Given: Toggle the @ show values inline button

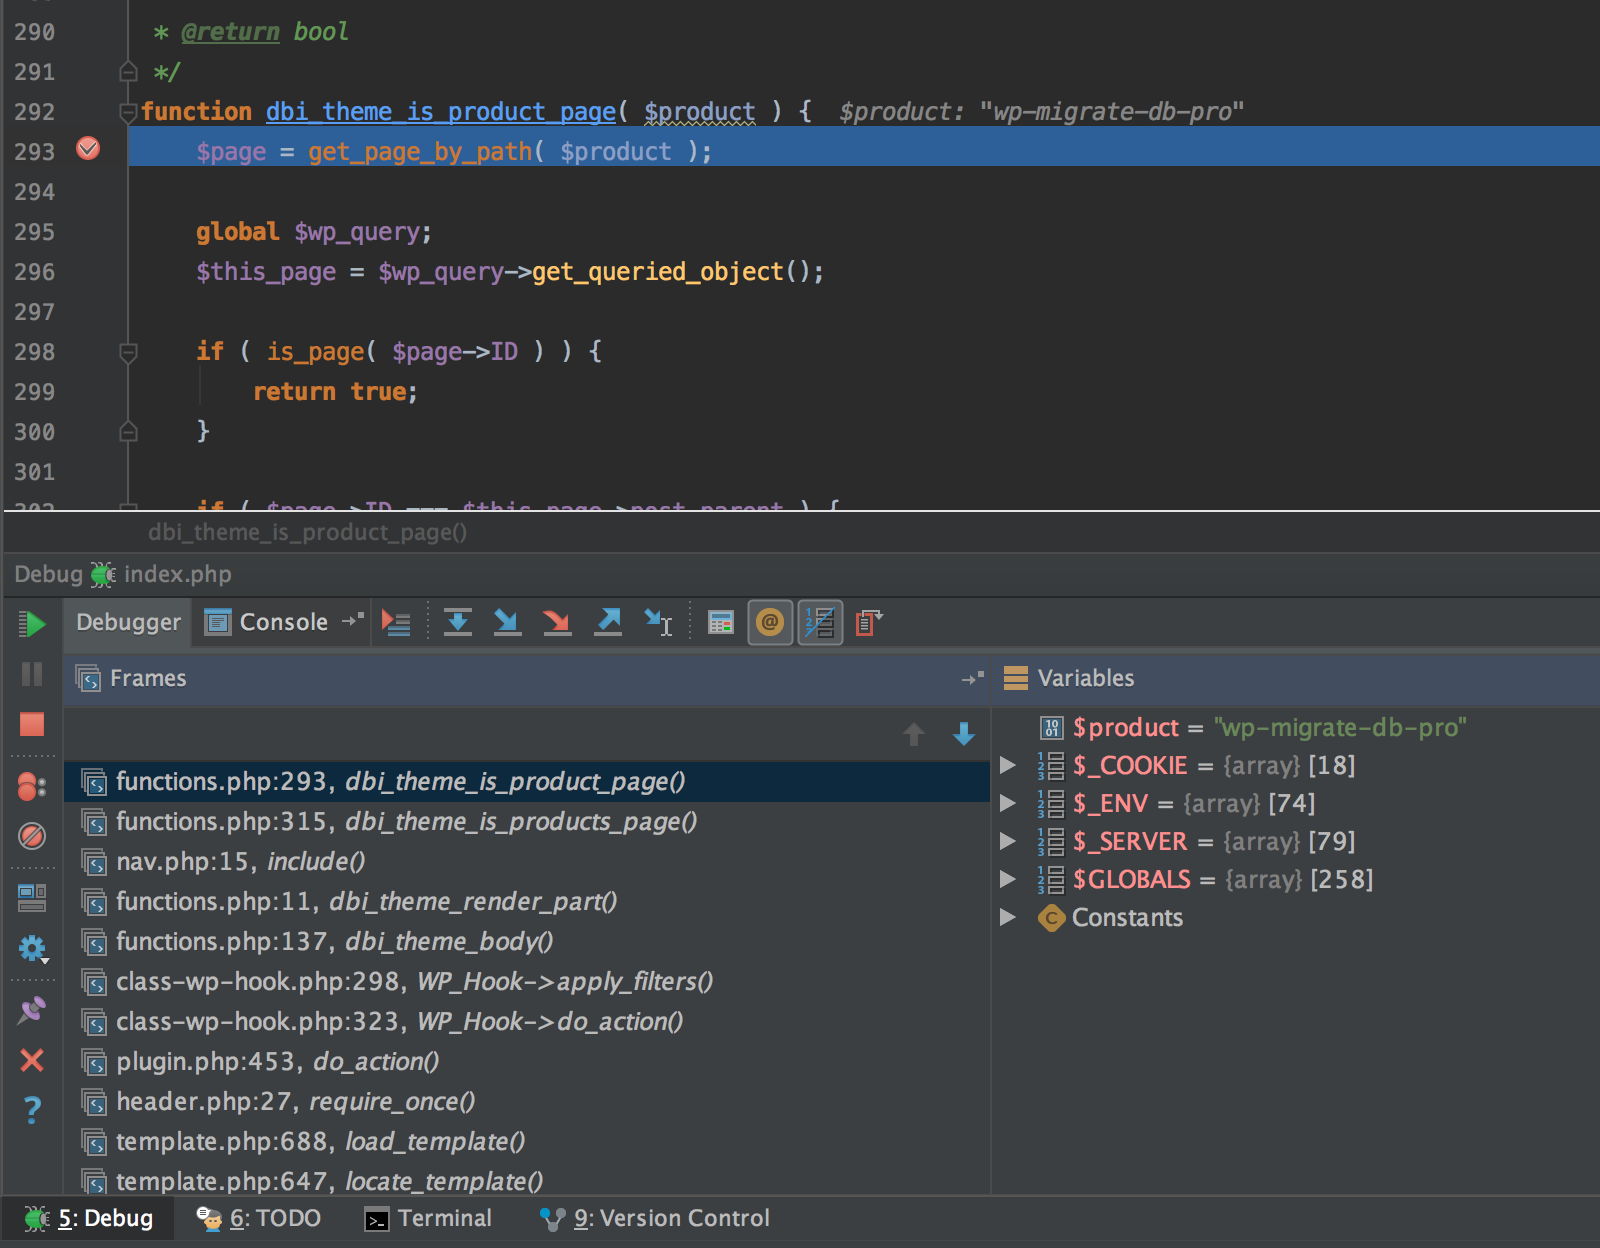Looking at the screenshot, I should tap(770, 622).
